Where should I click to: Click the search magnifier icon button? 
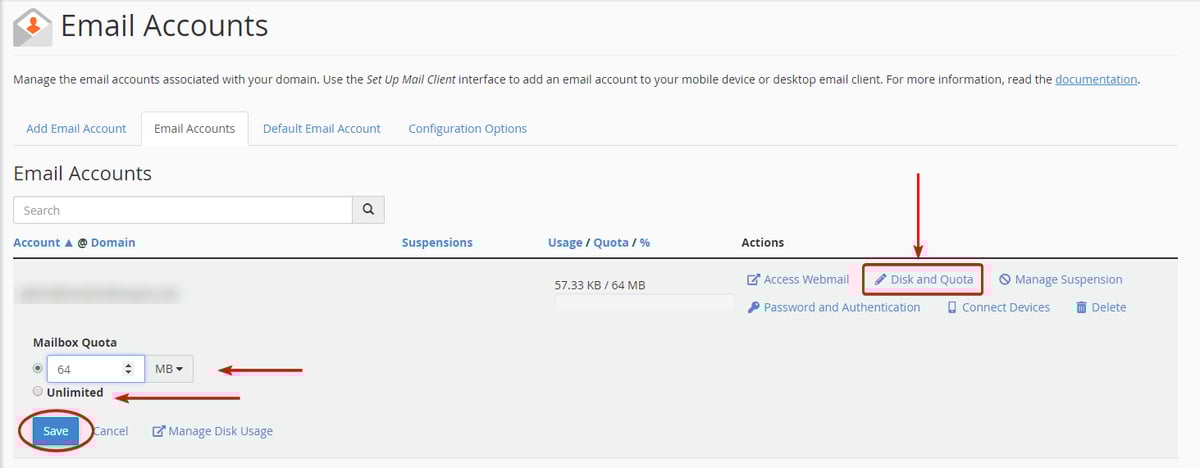368,210
